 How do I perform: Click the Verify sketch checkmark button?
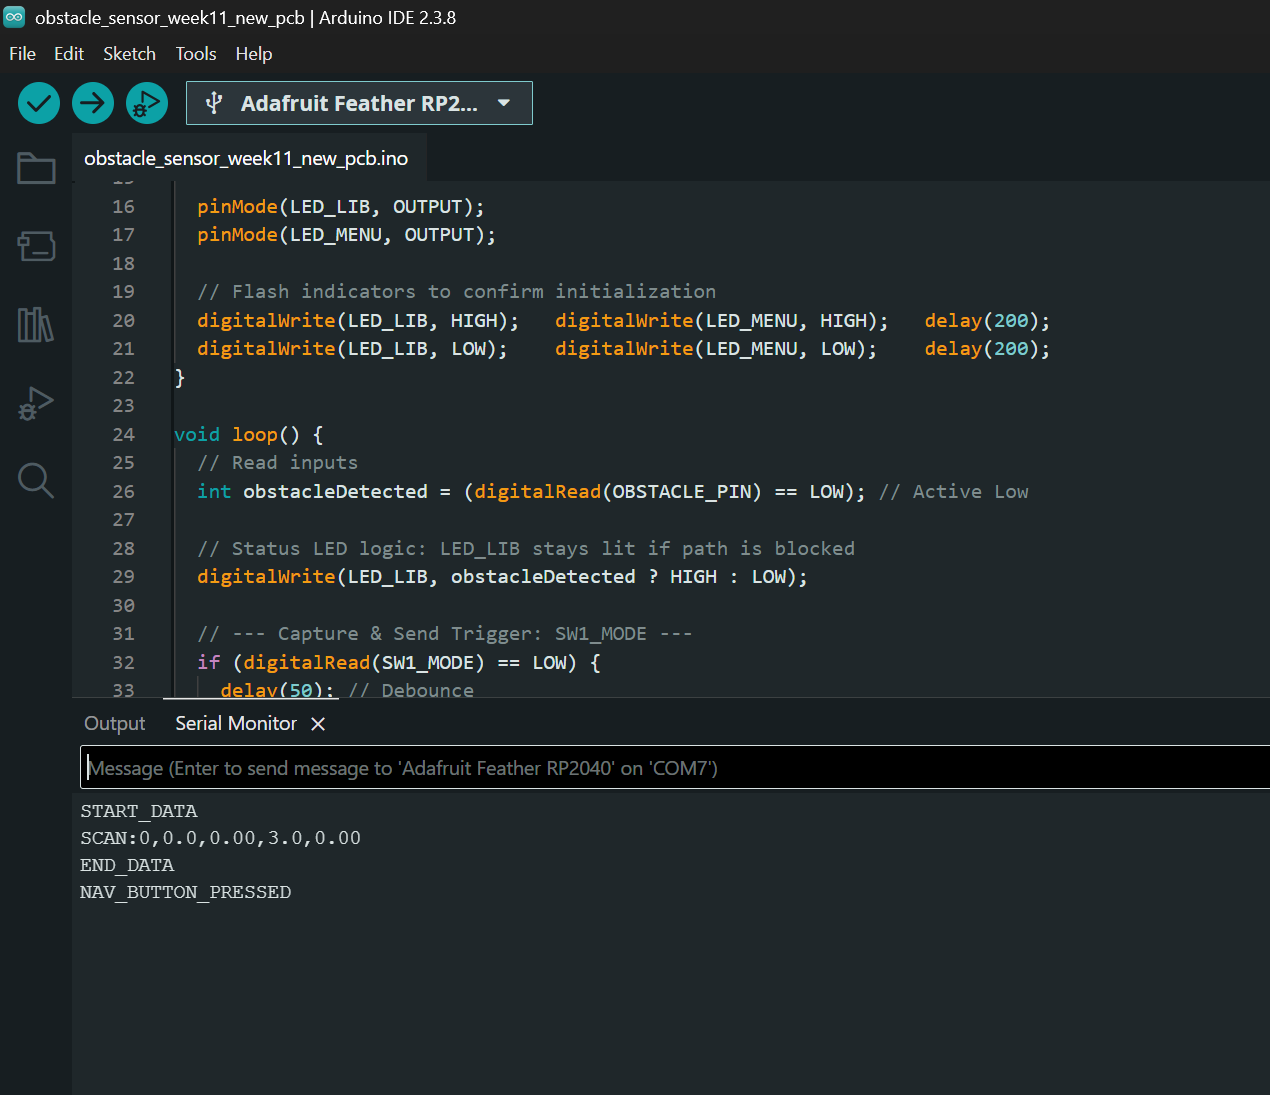tap(39, 103)
